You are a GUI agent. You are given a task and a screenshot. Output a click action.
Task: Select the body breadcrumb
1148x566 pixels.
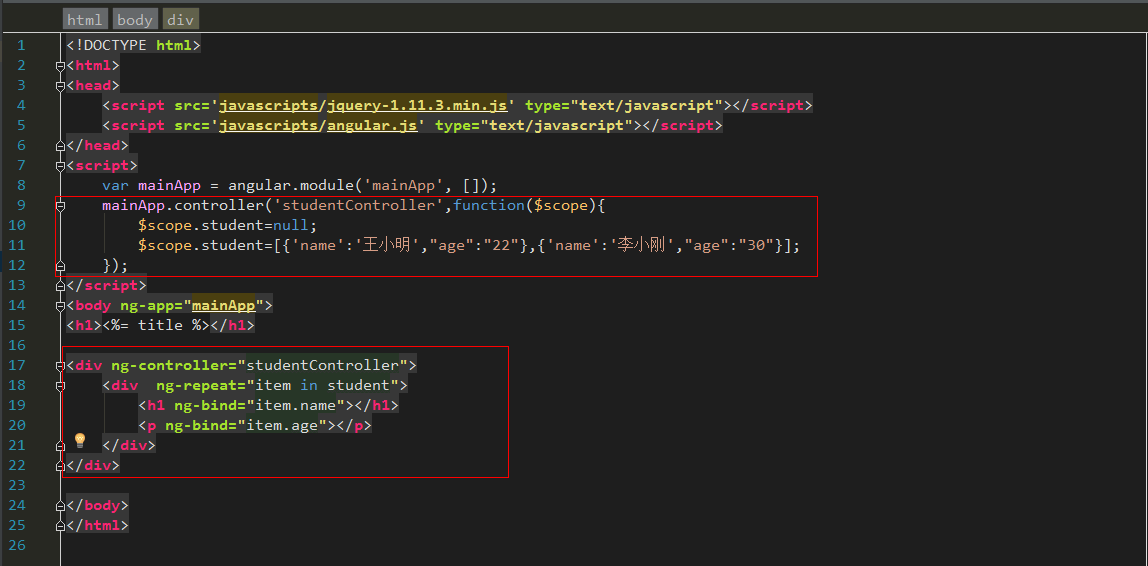(x=135, y=20)
